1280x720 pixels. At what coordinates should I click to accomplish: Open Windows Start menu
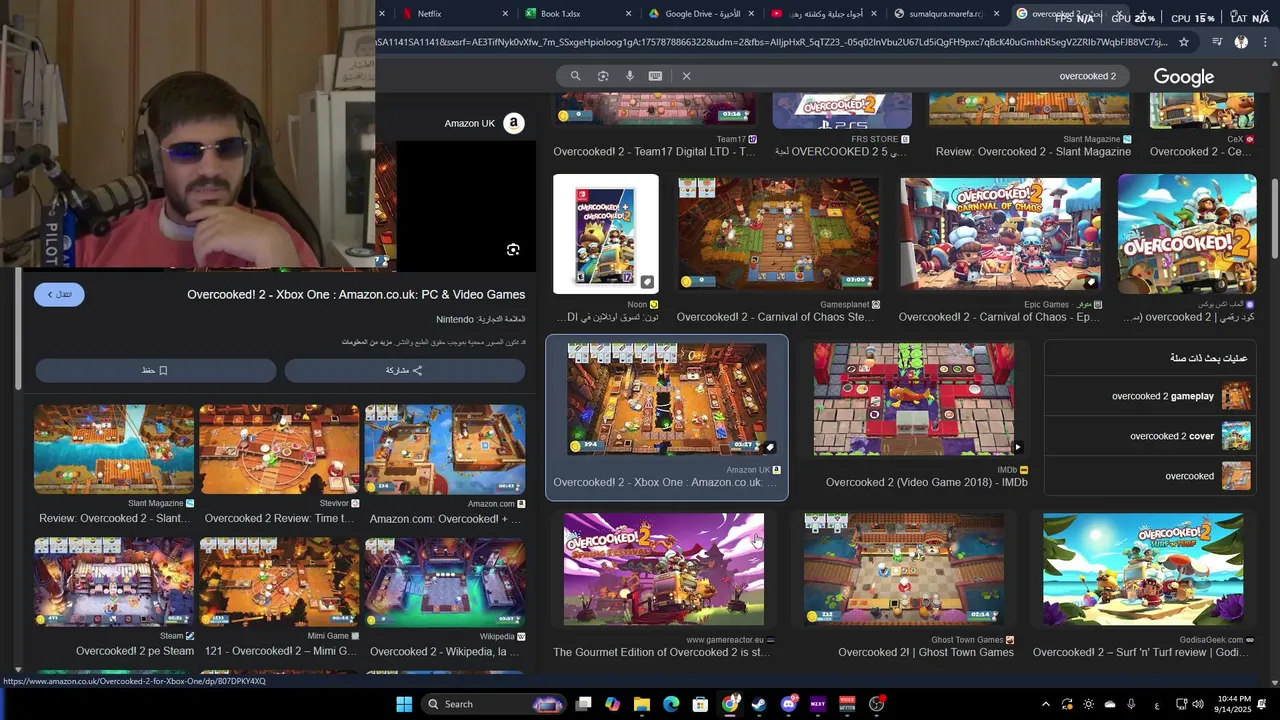404,704
